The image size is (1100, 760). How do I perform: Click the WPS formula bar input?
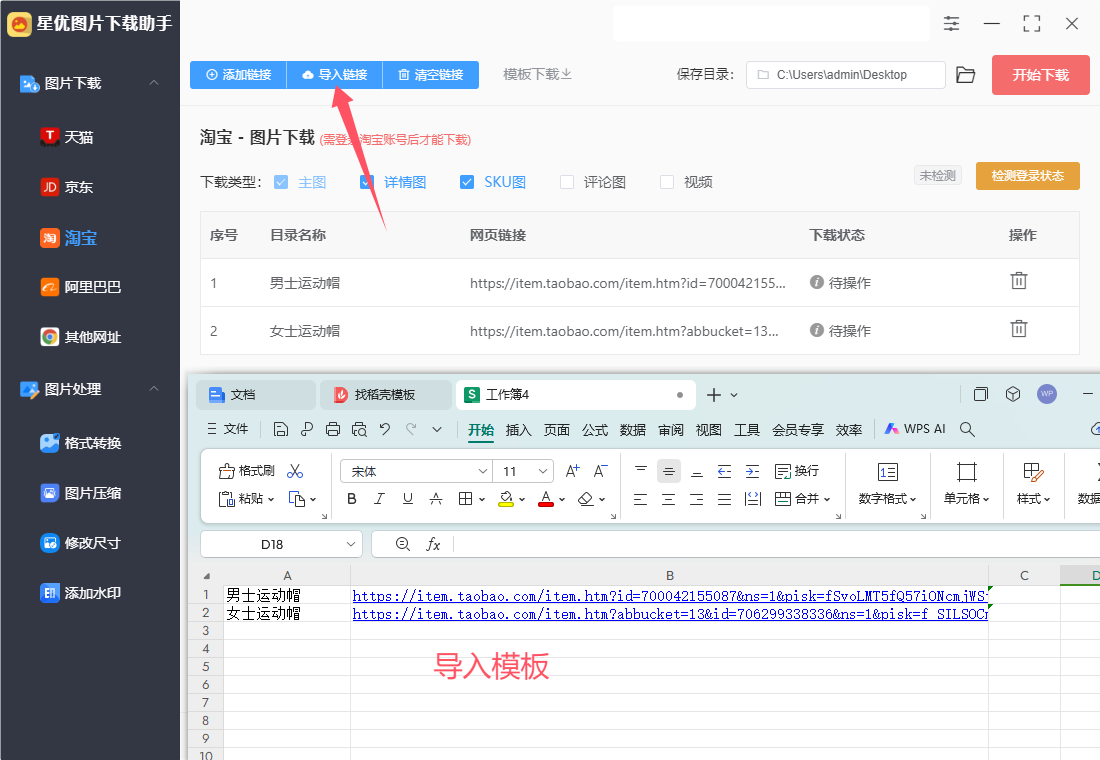(x=775, y=545)
